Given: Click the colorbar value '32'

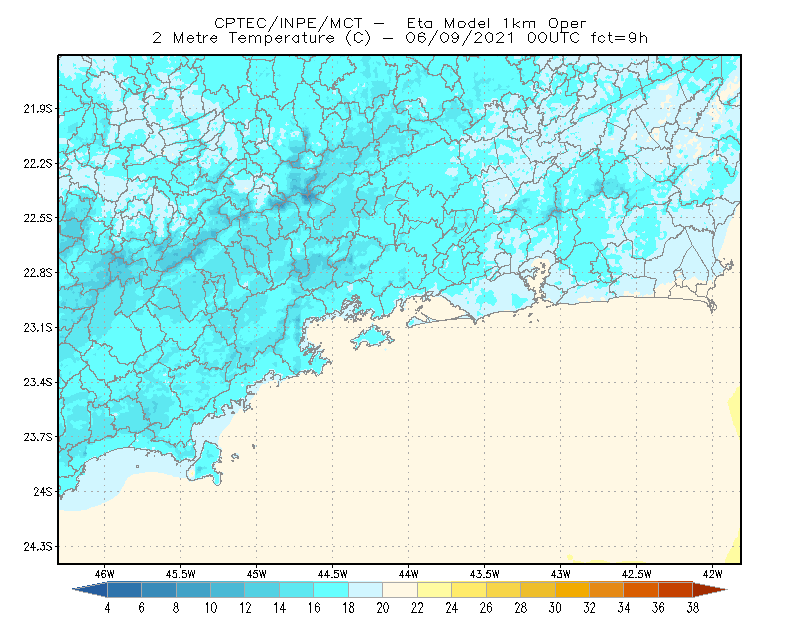Looking at the screenshot, I should 589,608.
